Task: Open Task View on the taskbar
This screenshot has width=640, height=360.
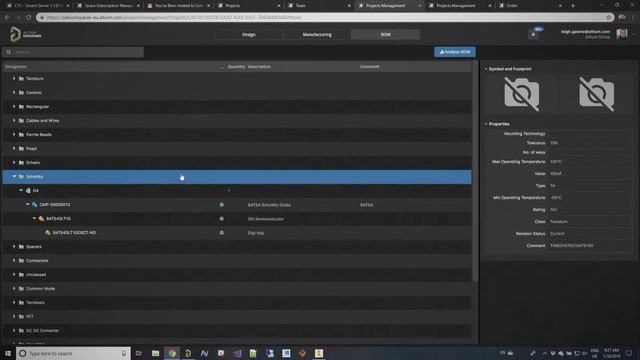Action: point(139,353)
